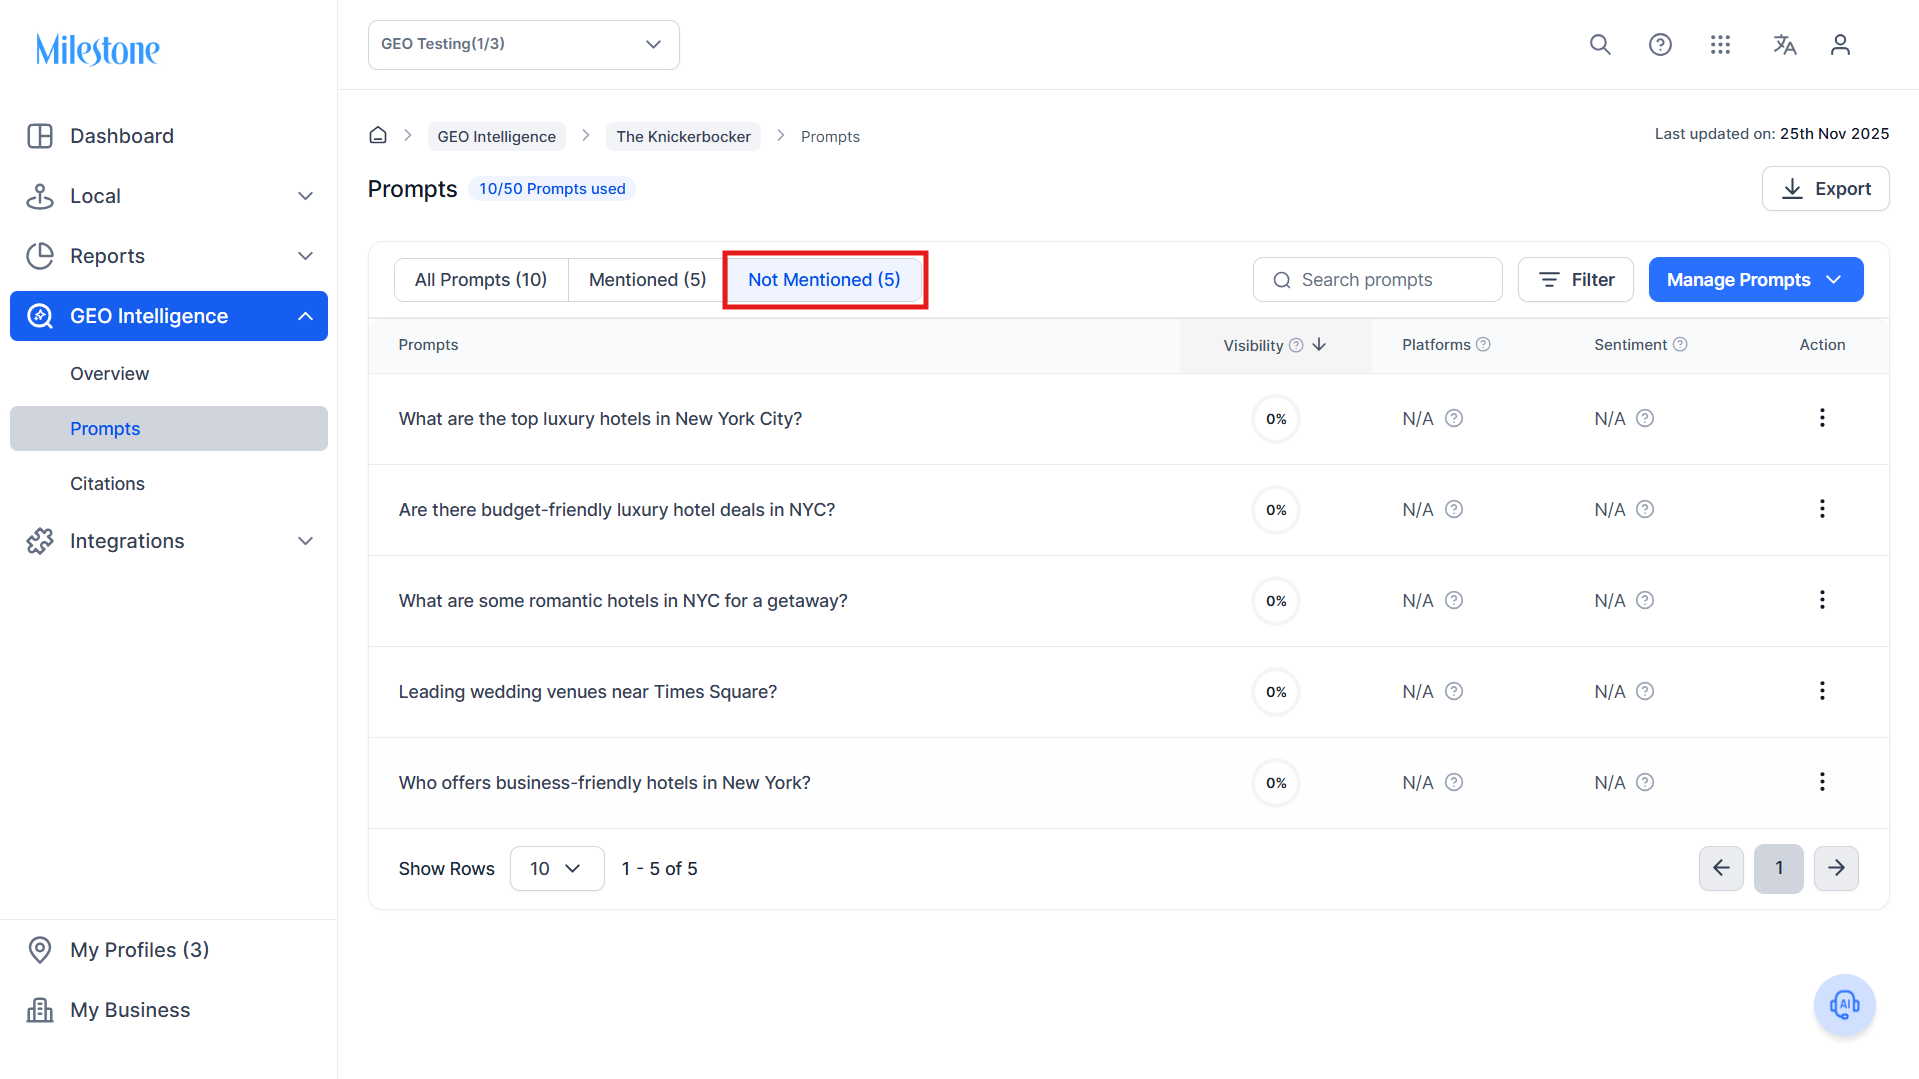Sort by Visibility using the arrow icon

(1319, 345)
